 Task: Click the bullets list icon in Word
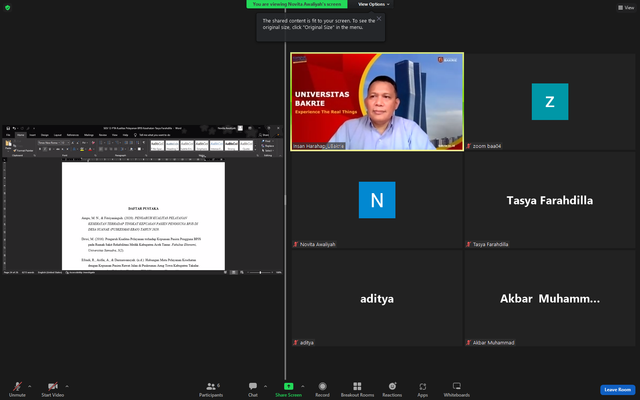point(100,143)
